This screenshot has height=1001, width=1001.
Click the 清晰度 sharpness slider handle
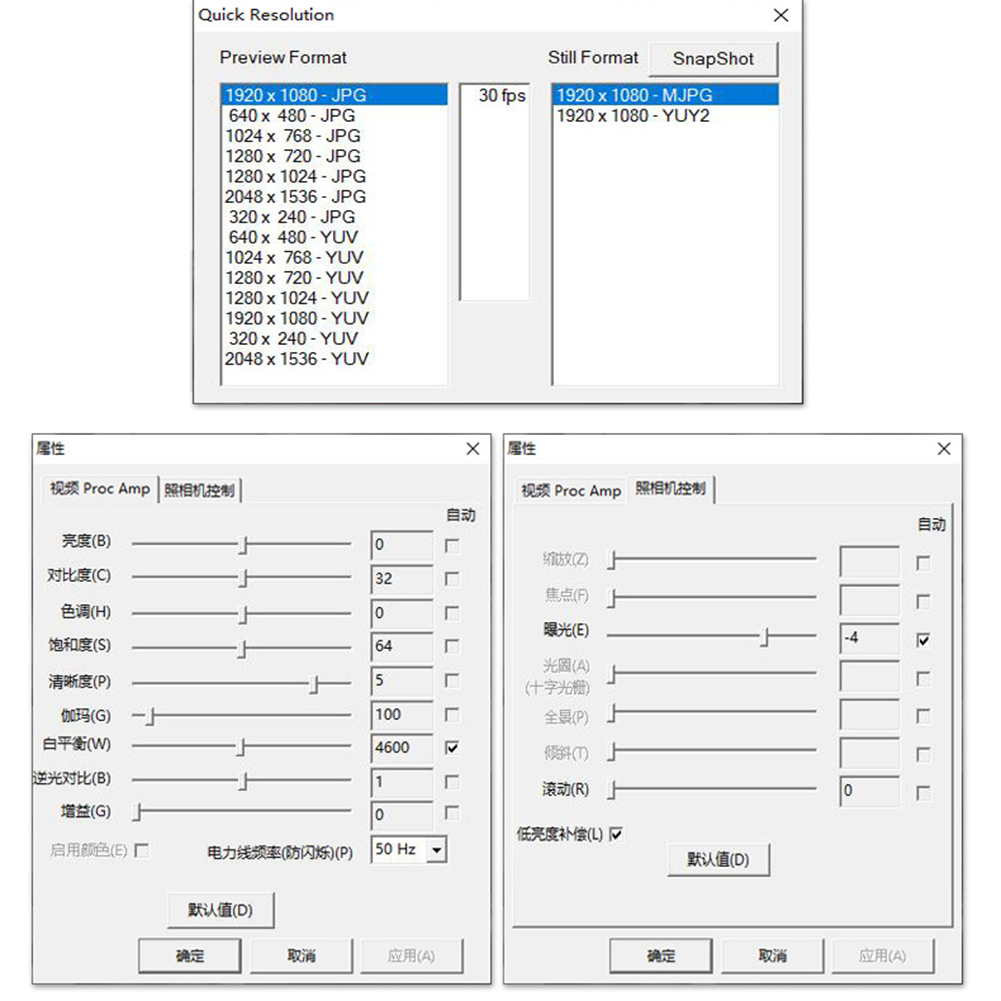coord(314,684)
